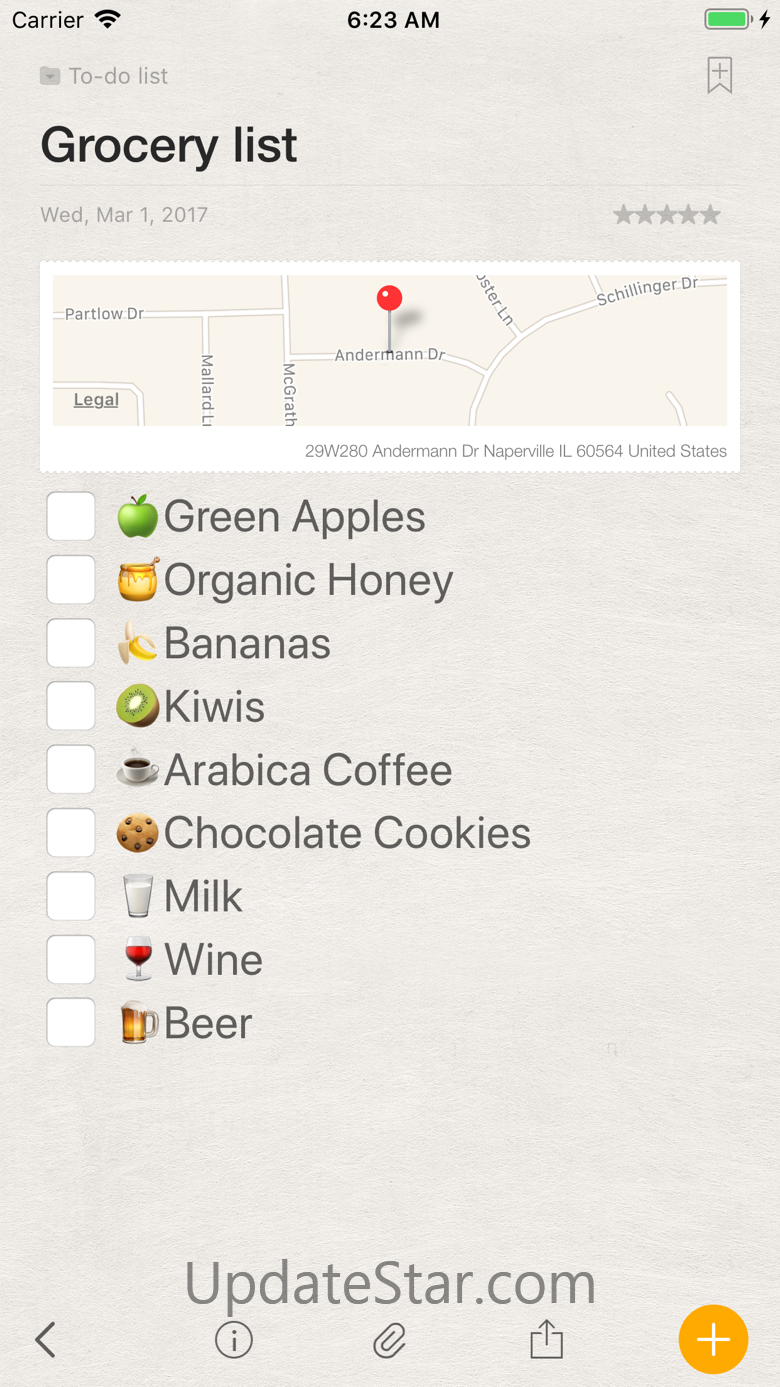The width and height of the screenshot is (780, 1387).
Task: Set rating using the five stars
Action: pyautogui.click(x=666, y=215)
